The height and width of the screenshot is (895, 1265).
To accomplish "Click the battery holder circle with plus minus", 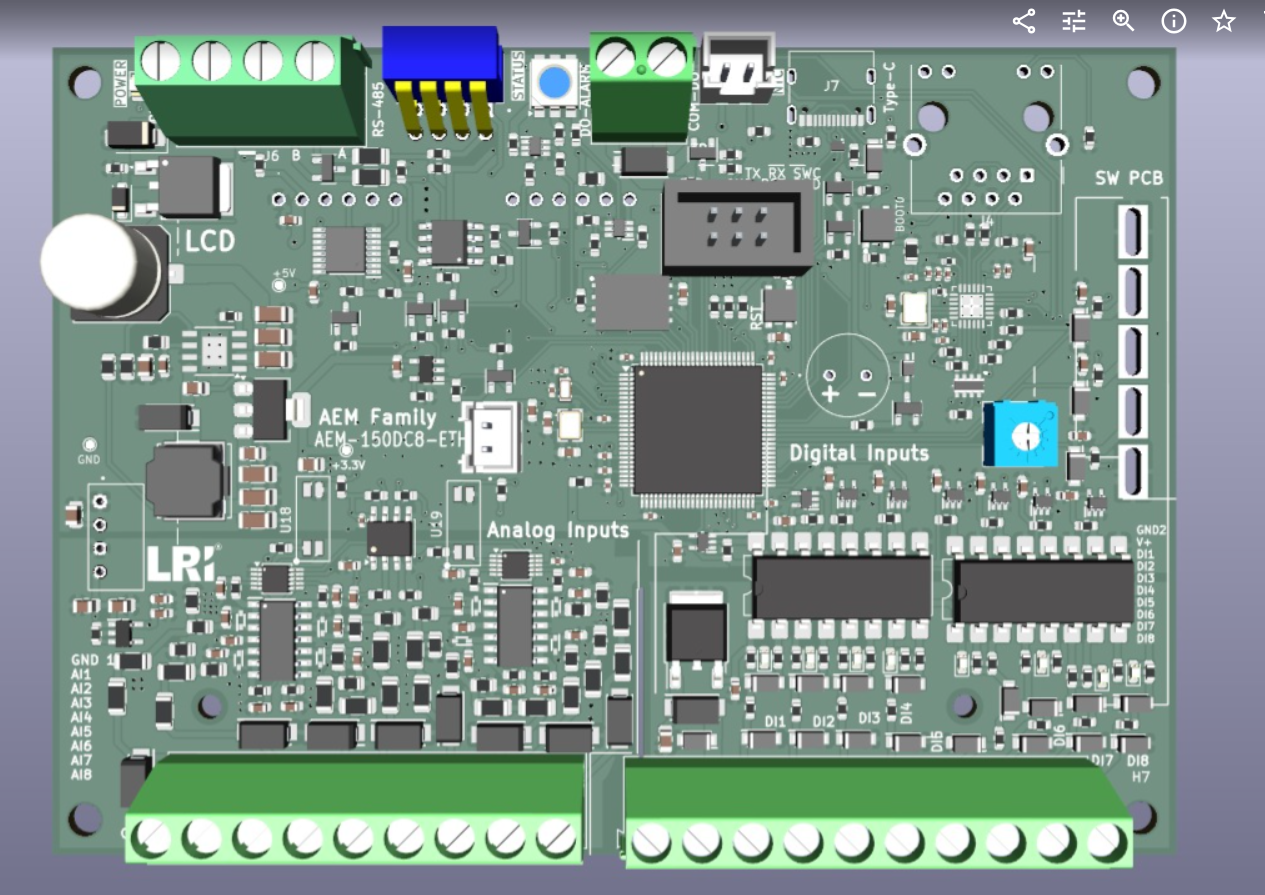I will (x=848, y=375).
